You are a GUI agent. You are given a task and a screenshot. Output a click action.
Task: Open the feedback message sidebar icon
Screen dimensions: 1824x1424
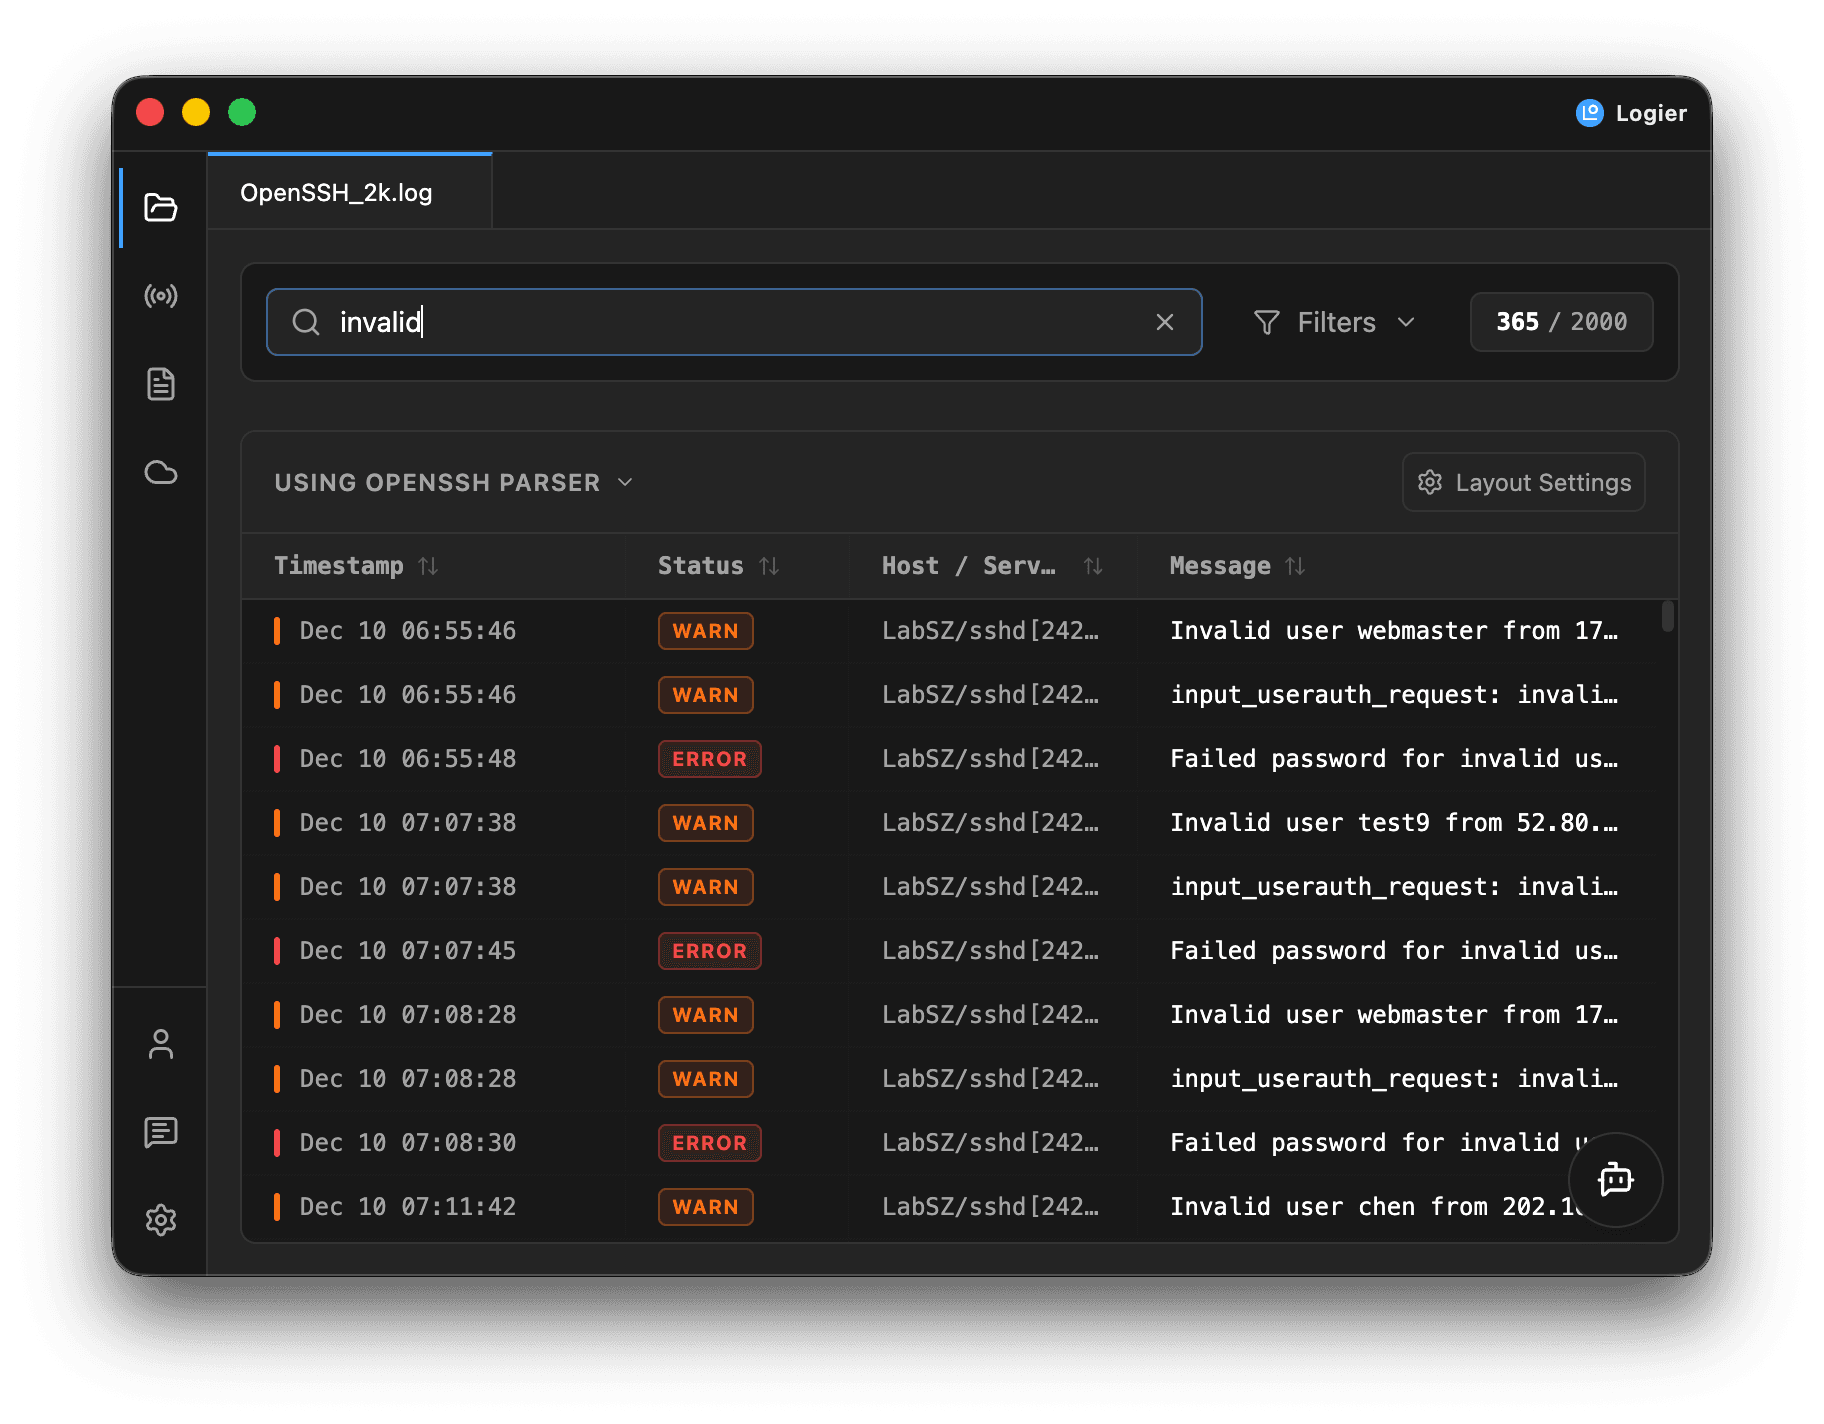click(x=161, y=1132)
